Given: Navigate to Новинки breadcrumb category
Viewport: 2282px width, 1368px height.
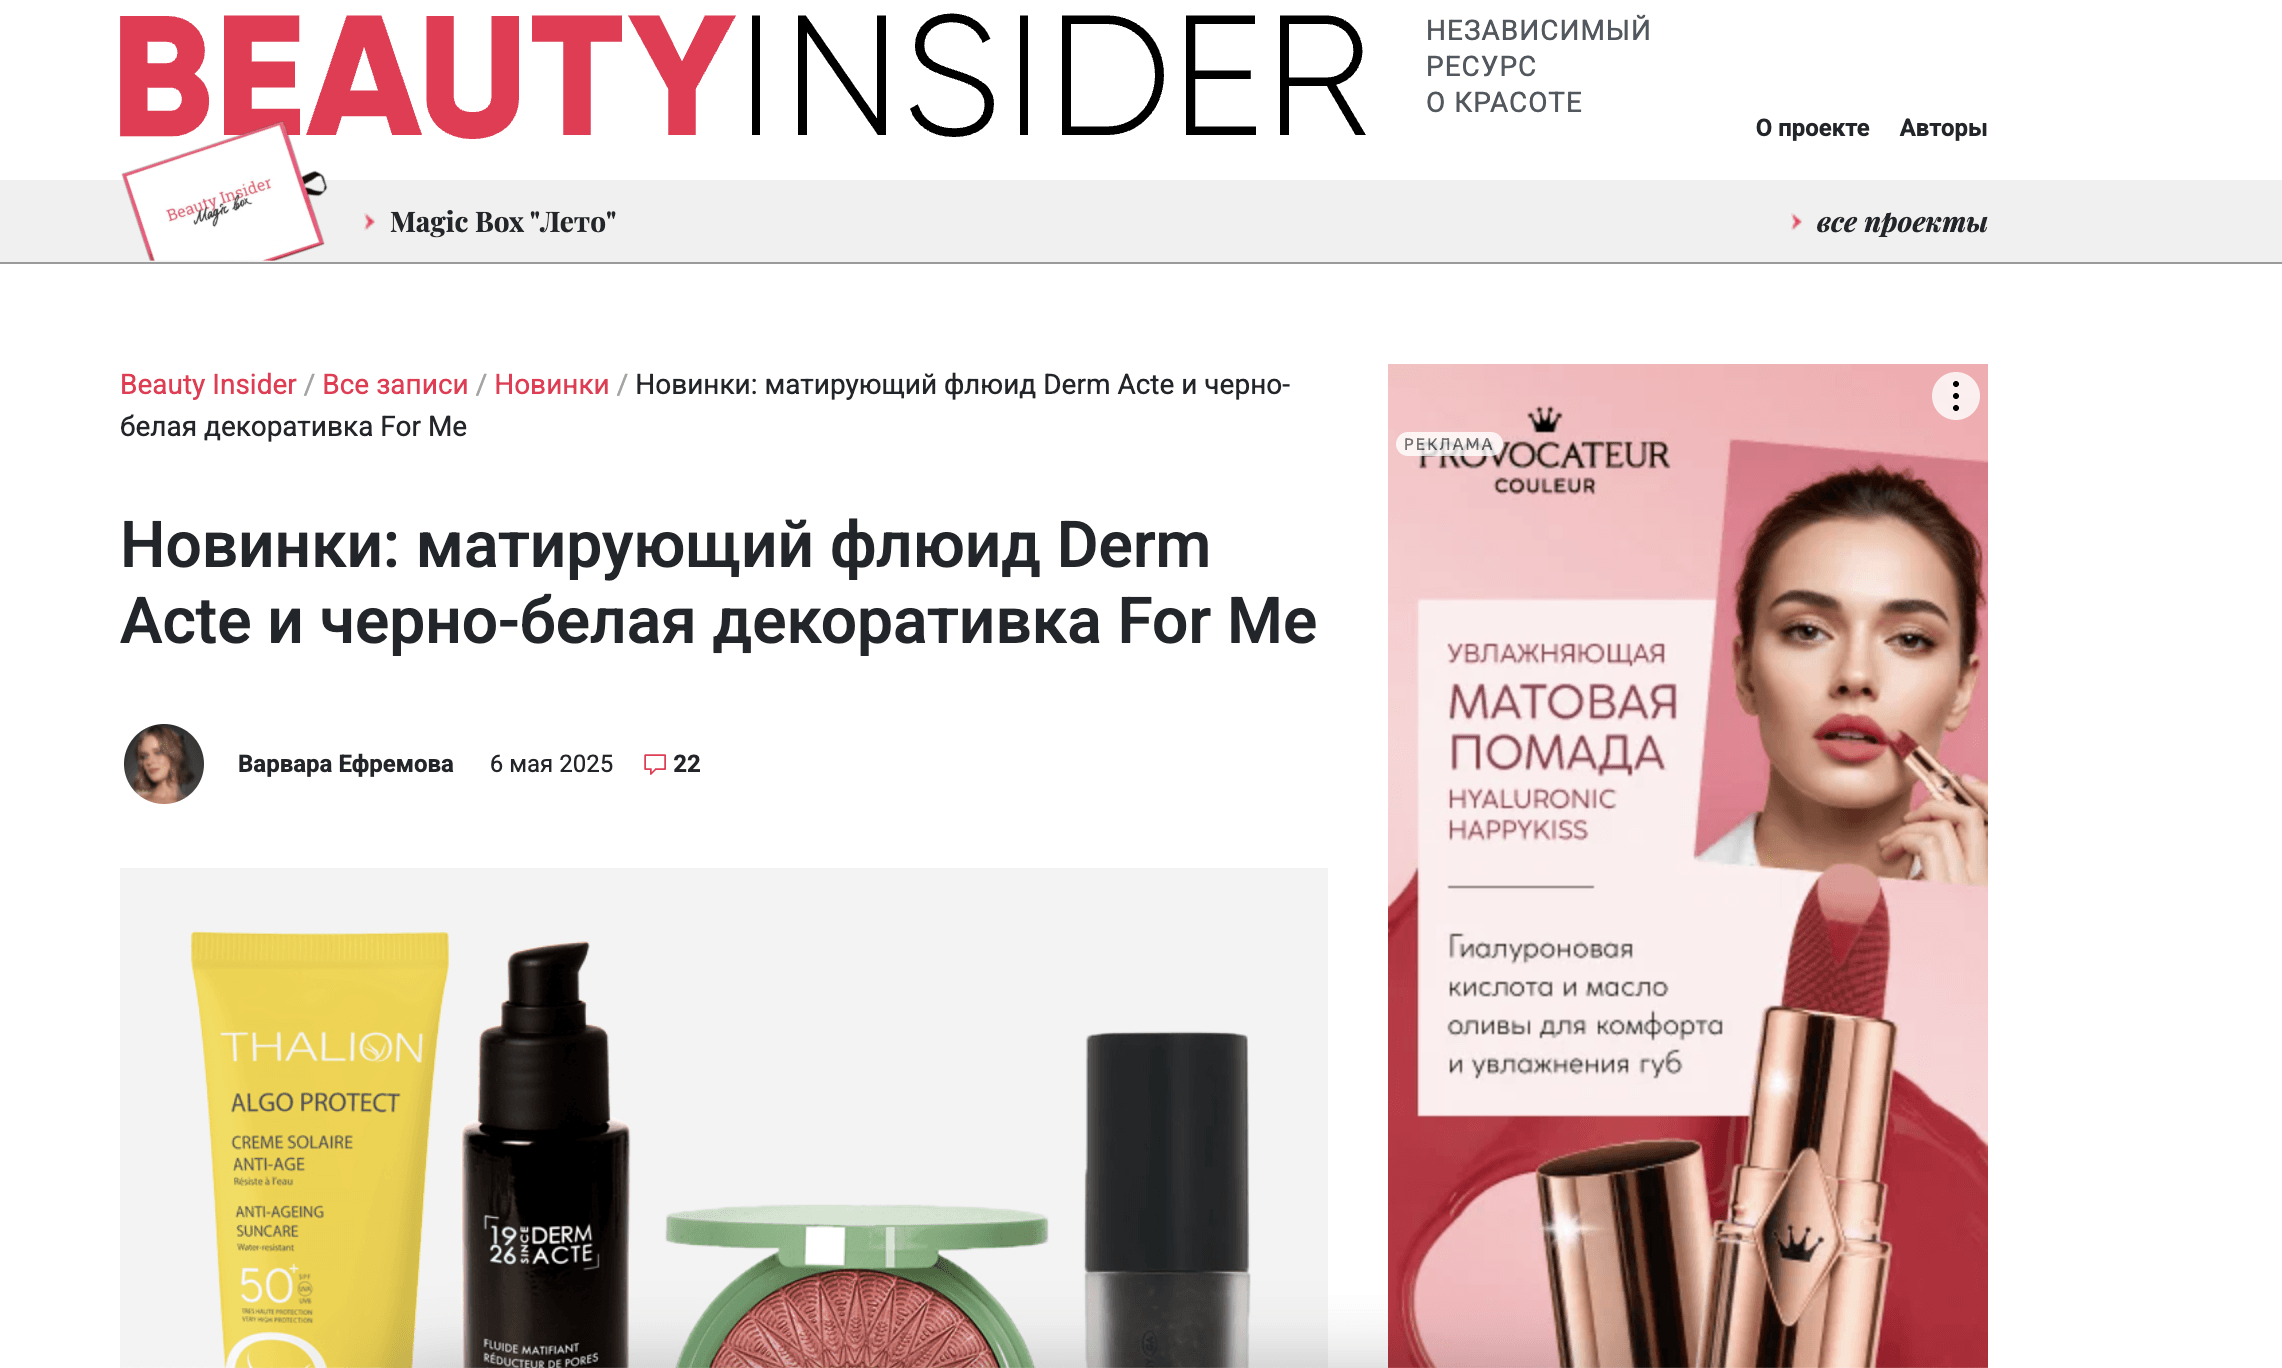Looking at the screenshot, I should click(552, 384).
